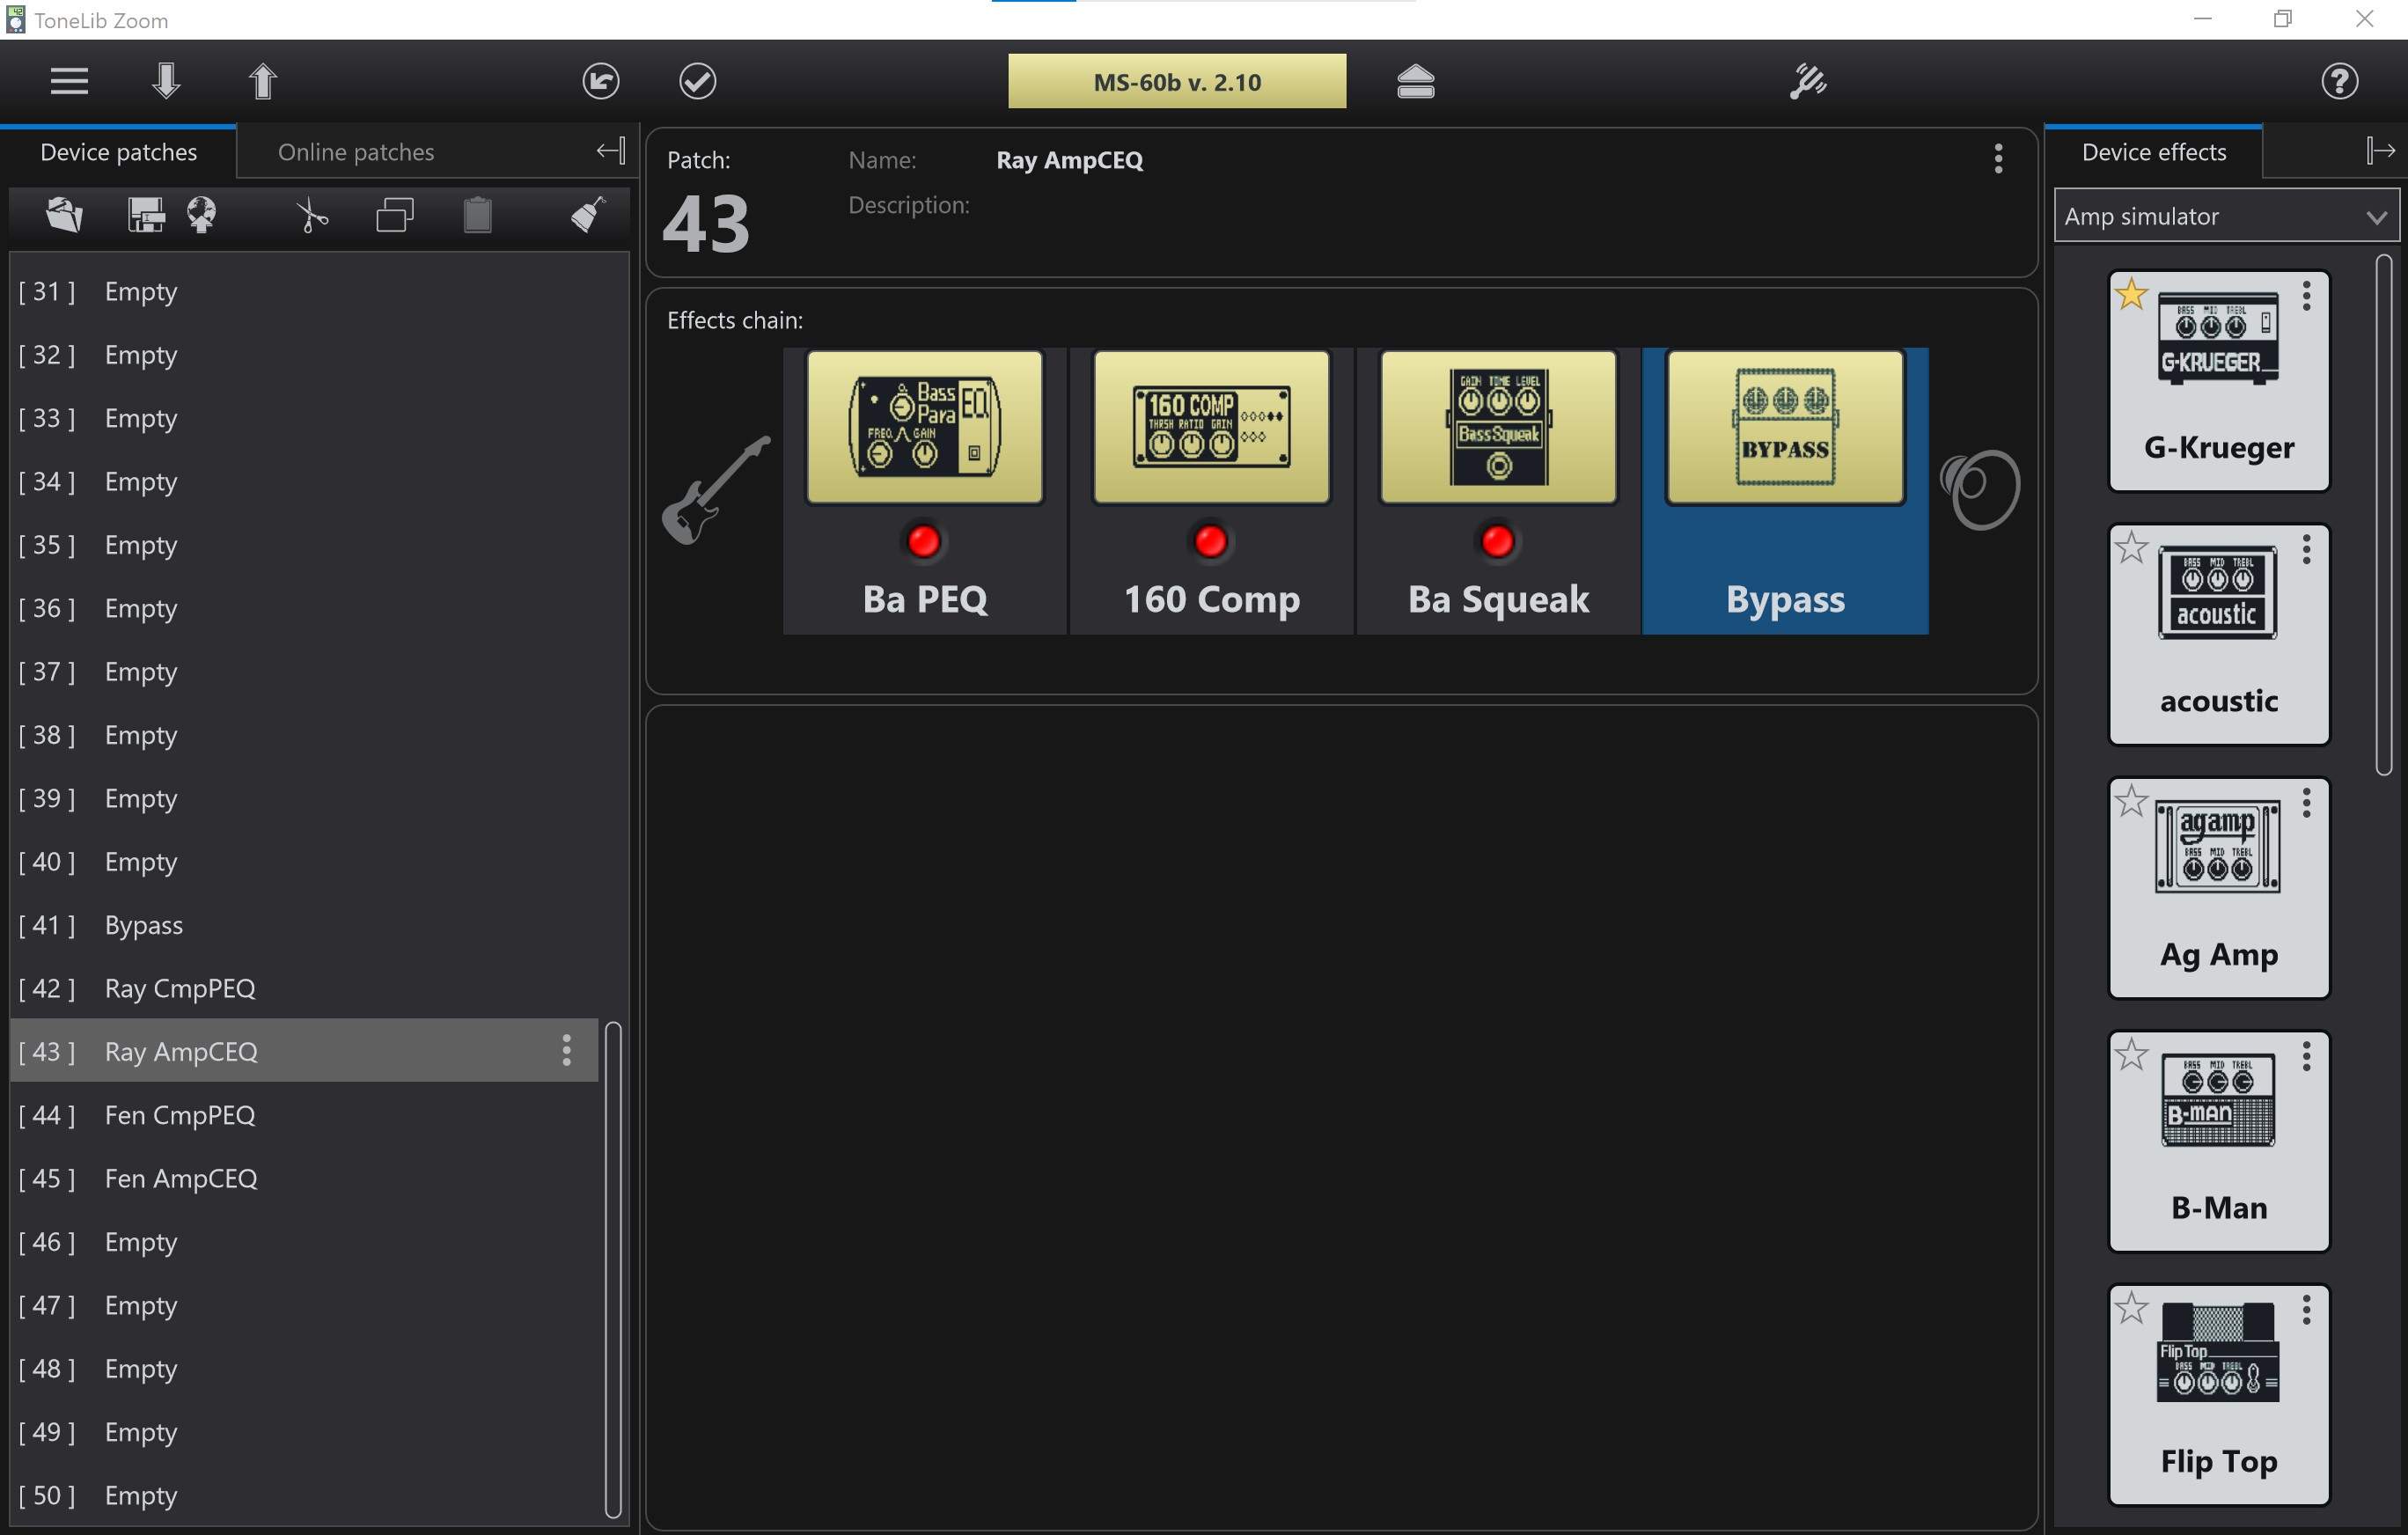Collapse the device effects panel
The image size is (2408, 1535).
[2381, 151]
